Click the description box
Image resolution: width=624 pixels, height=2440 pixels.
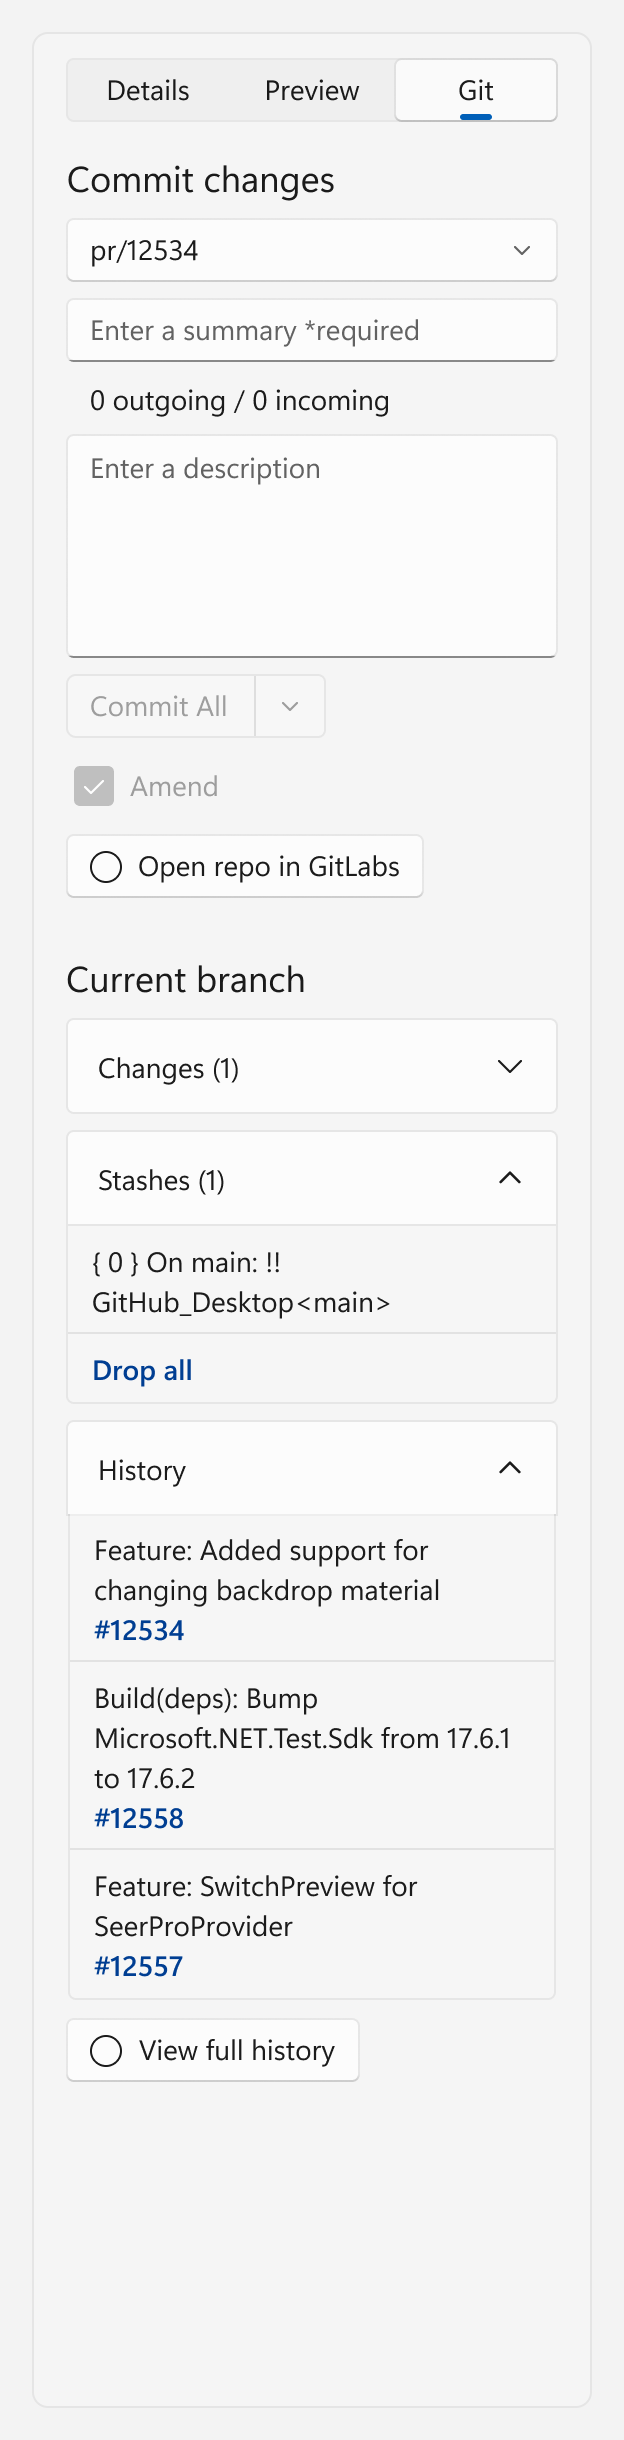(311, 545)
